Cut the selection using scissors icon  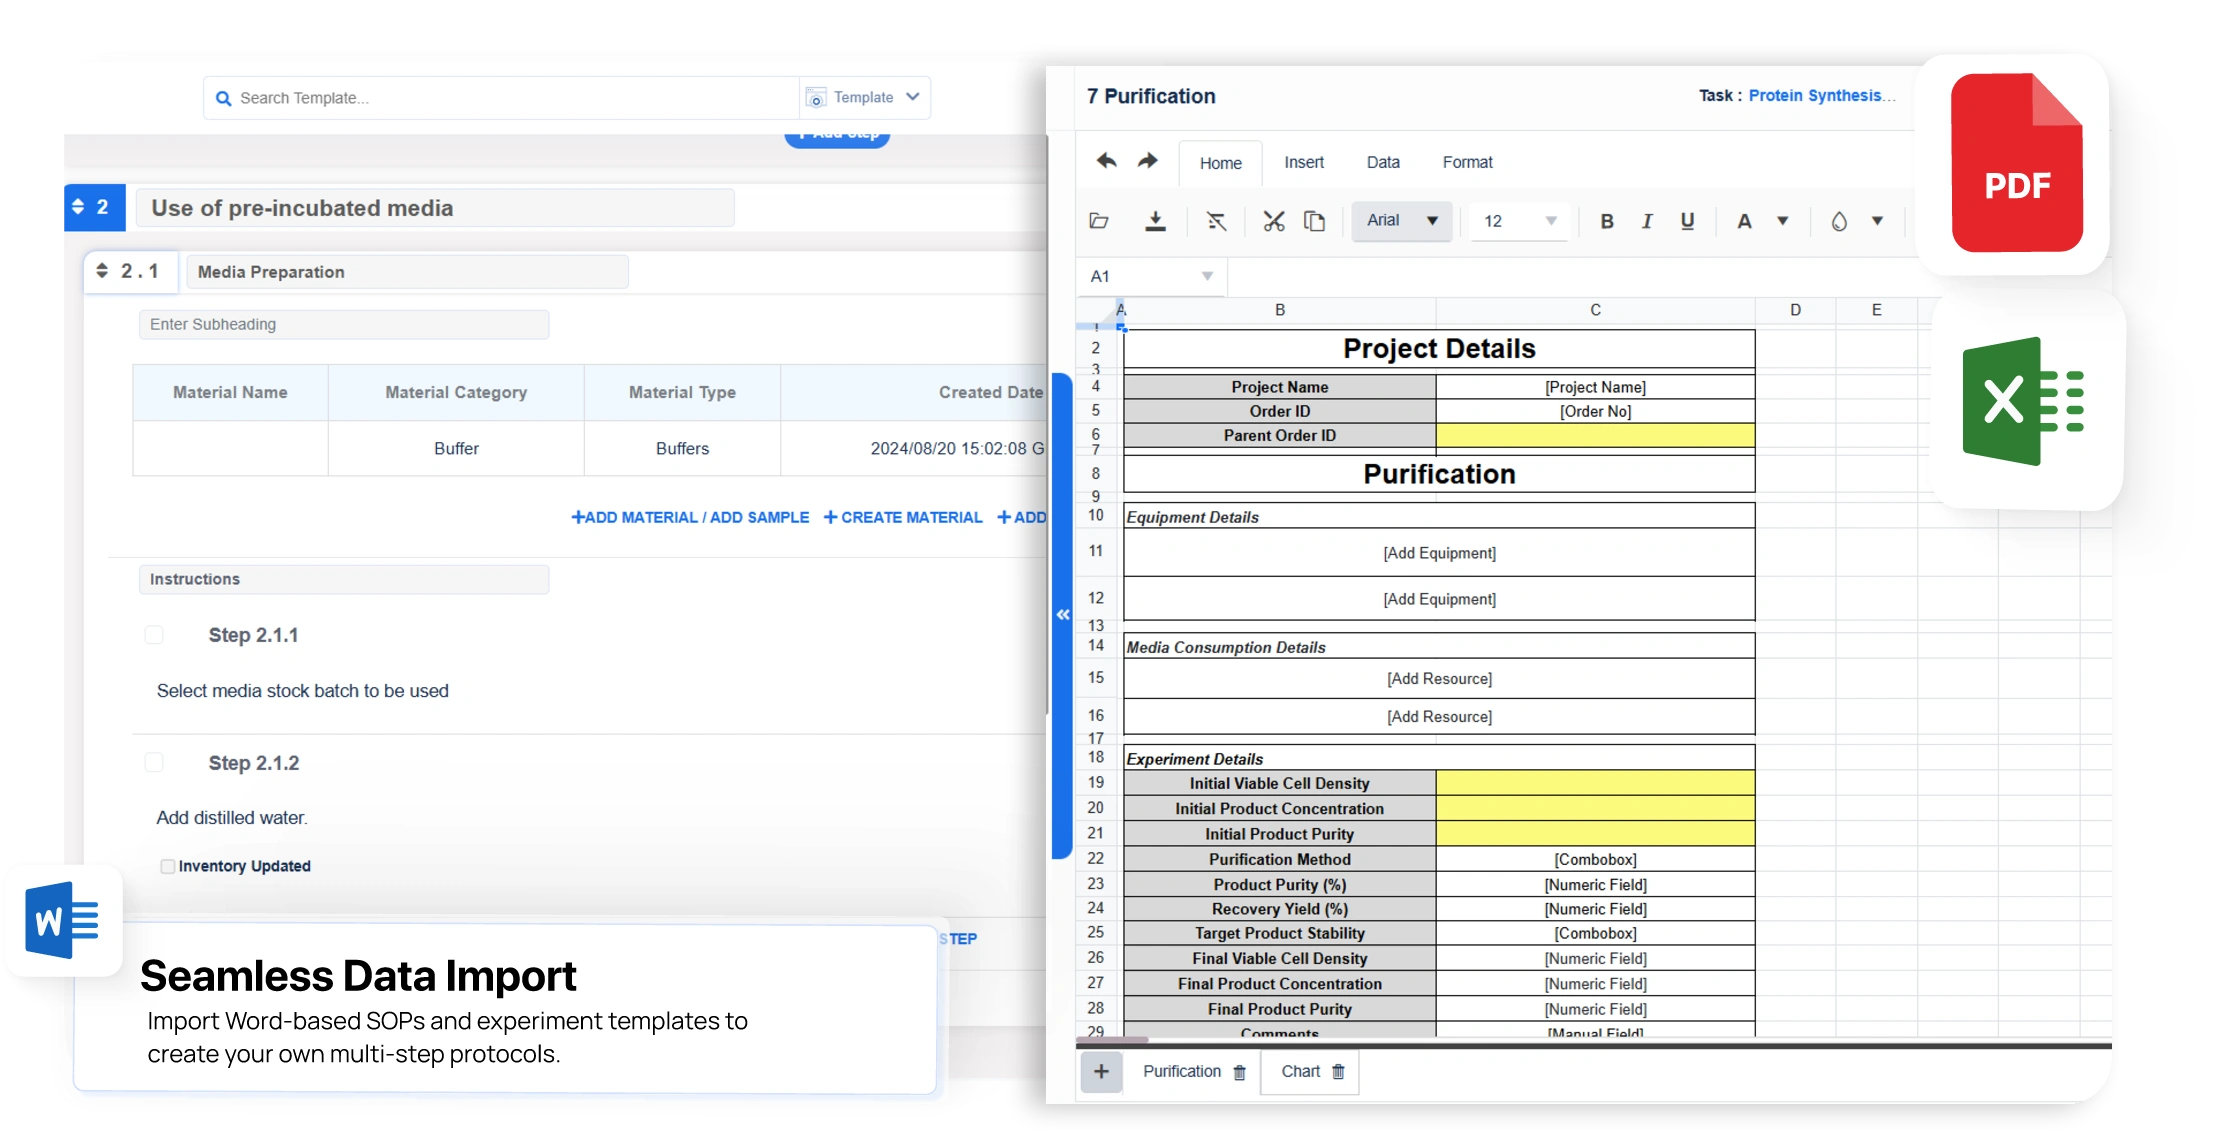1273,221
